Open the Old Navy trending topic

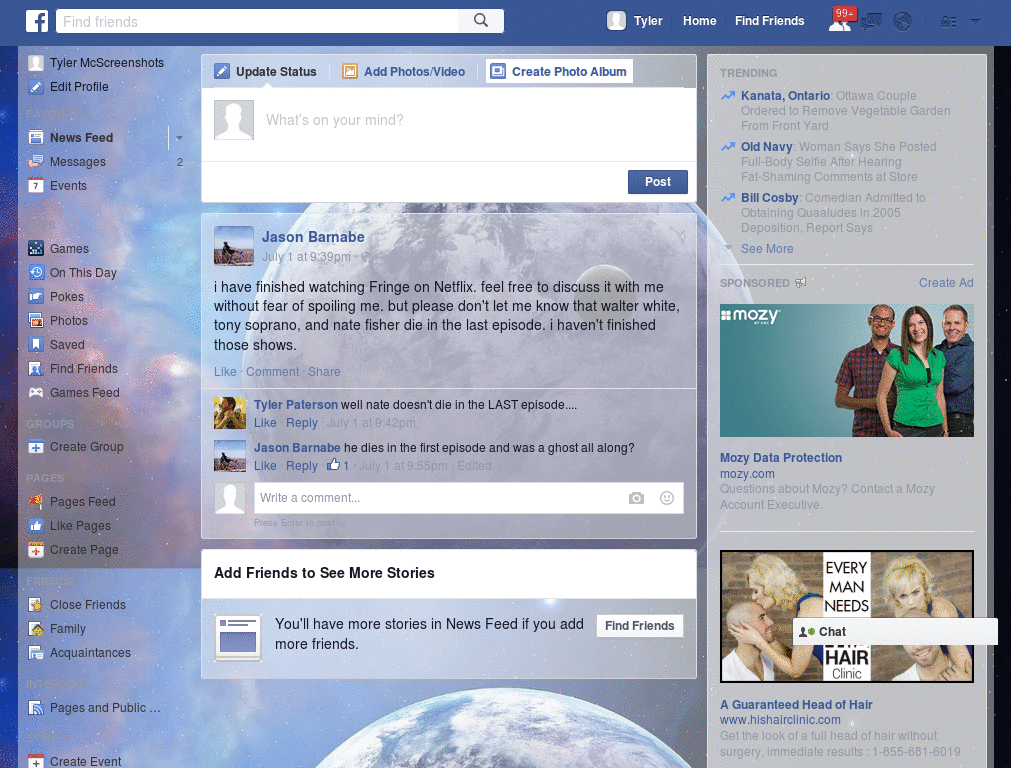766,147
